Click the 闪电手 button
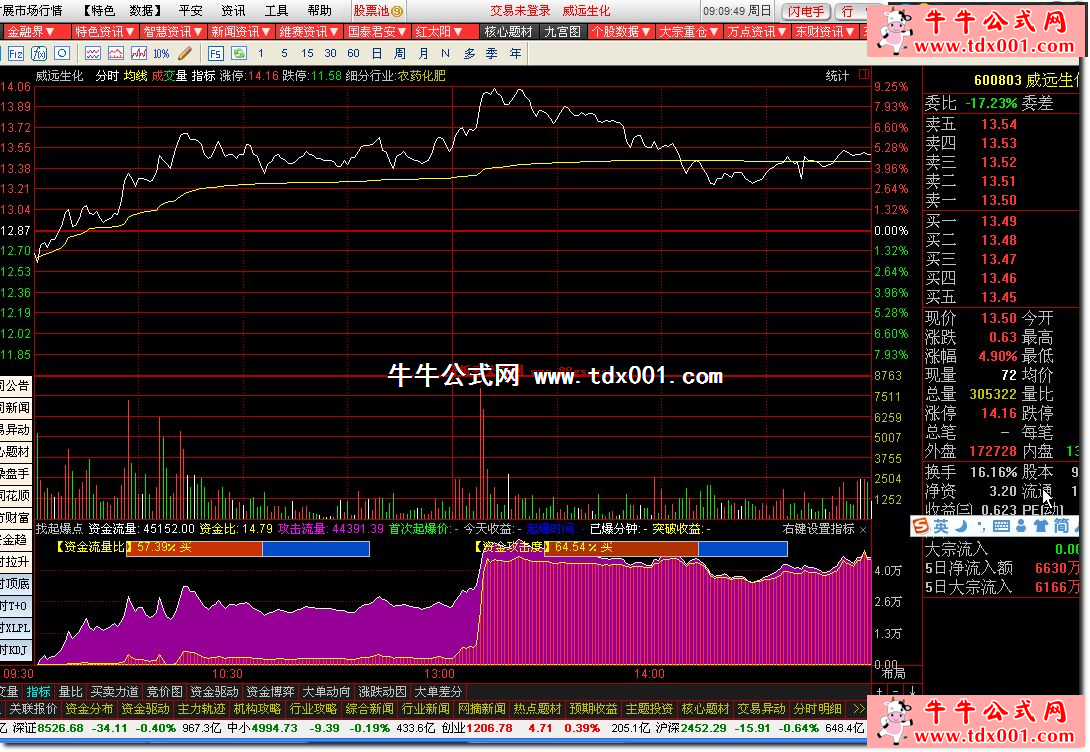Viewport: 1090px width, 752px height. [x=806, y=11]
